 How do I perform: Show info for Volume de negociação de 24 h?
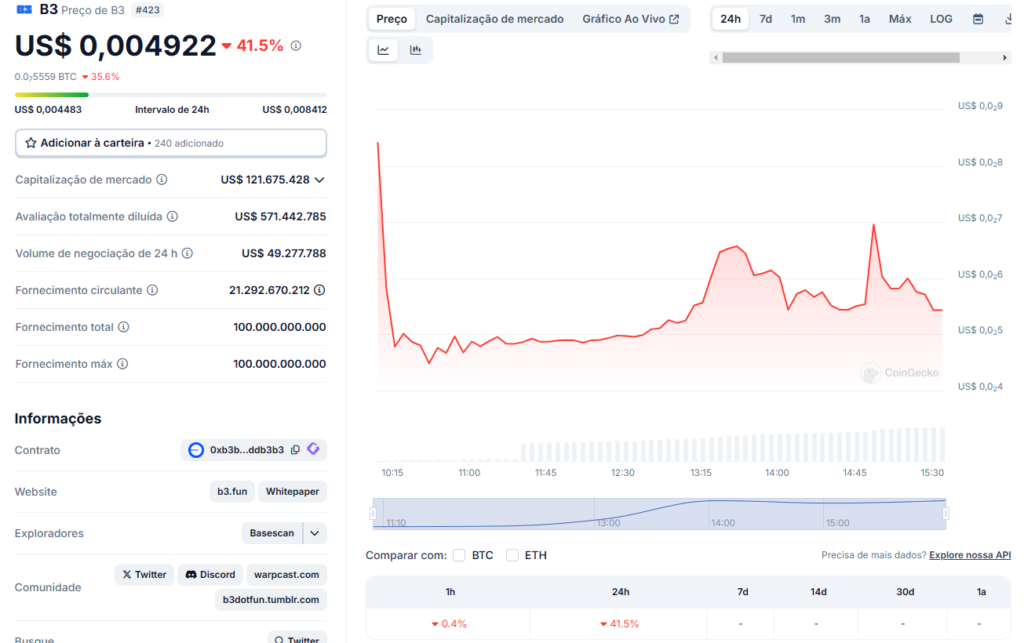point(187,253)
